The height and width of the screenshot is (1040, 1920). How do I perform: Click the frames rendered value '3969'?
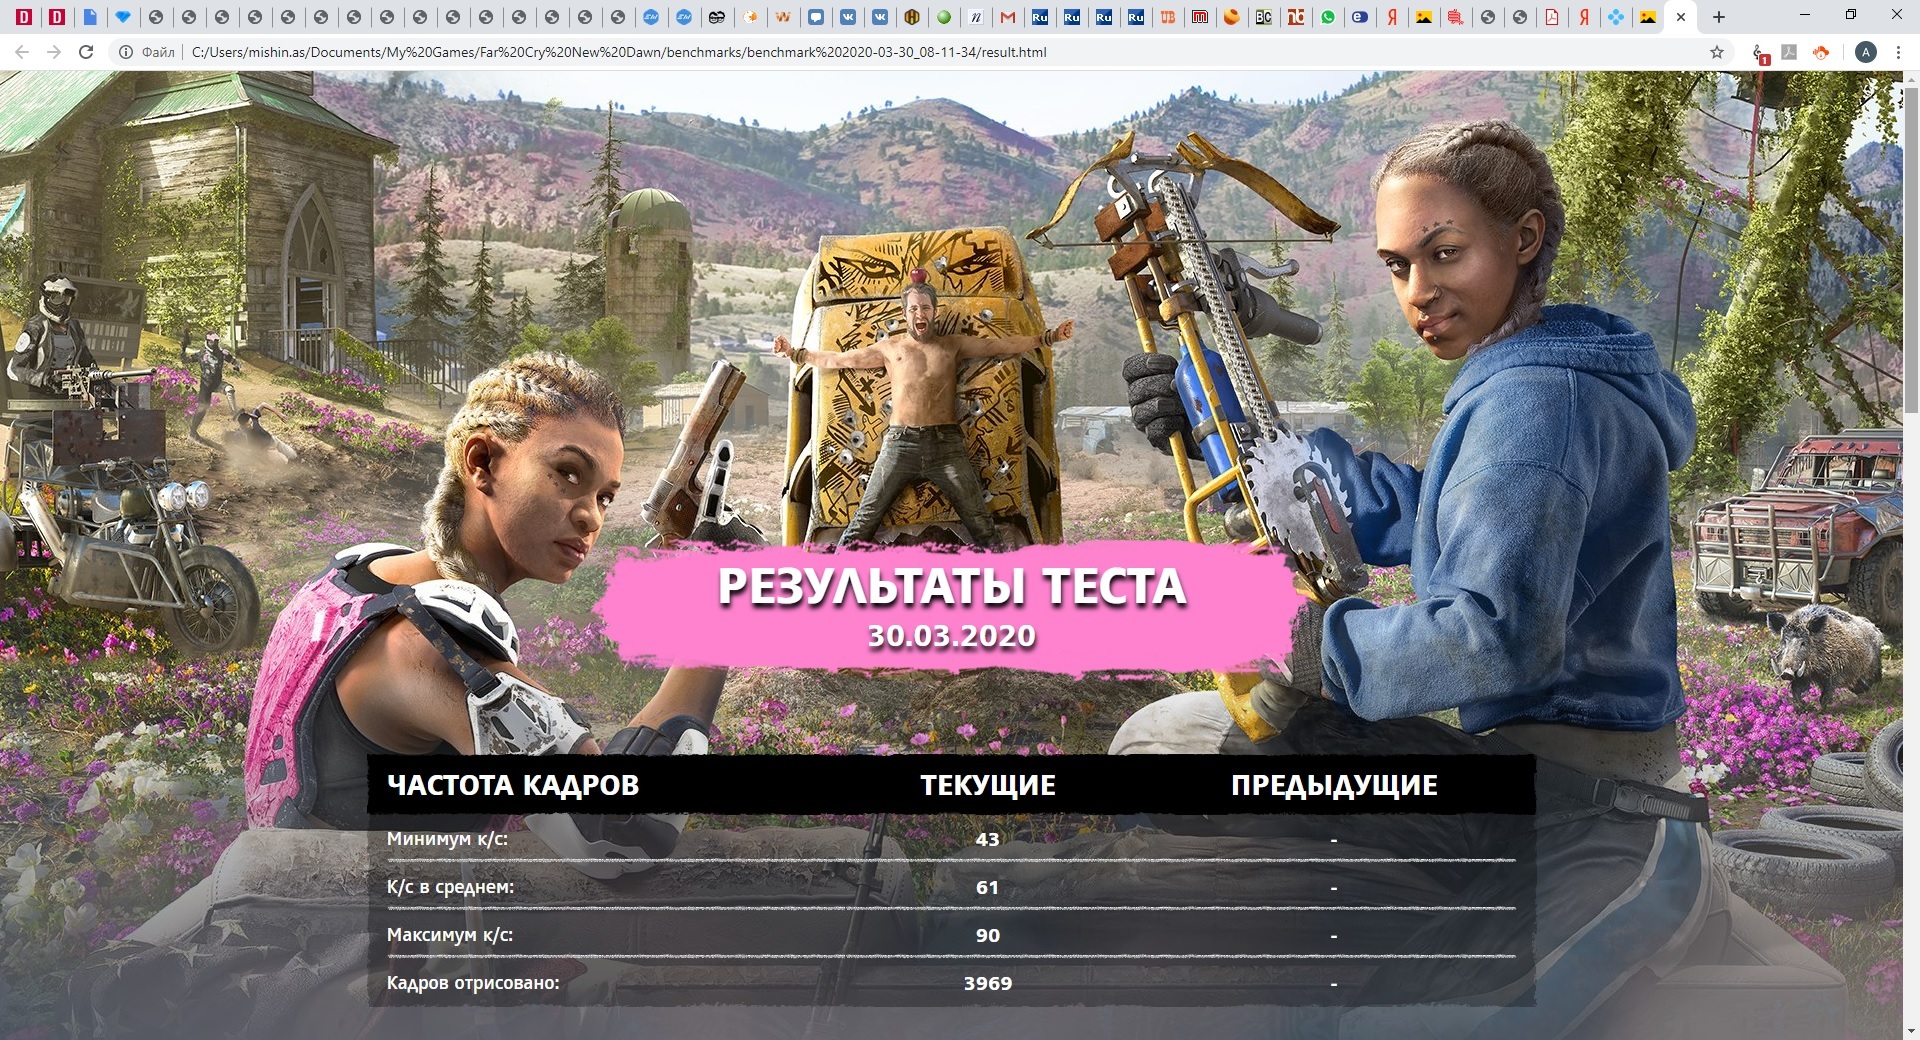point(988,983)
